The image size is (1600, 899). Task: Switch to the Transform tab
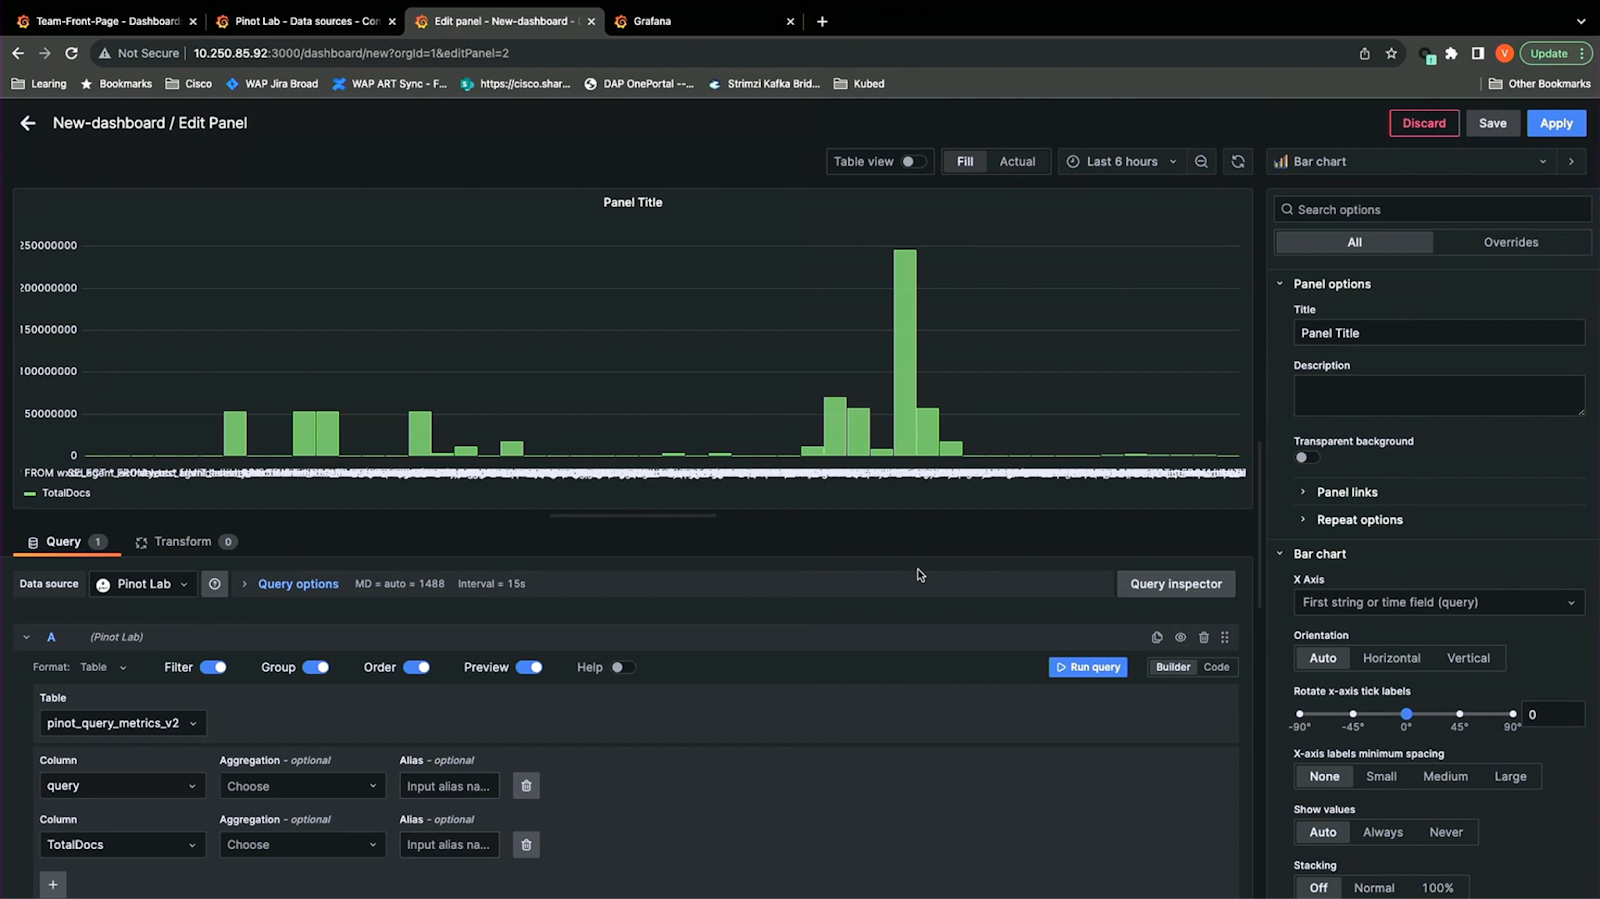coord(182,542)
